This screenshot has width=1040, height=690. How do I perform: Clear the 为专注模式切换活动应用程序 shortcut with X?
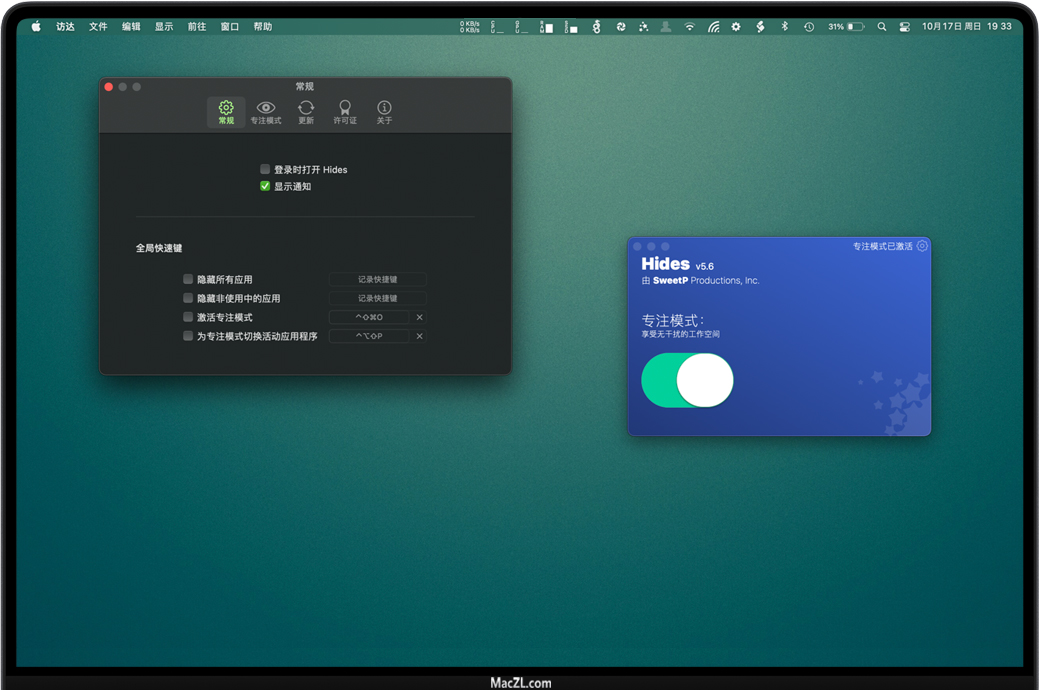419,337
